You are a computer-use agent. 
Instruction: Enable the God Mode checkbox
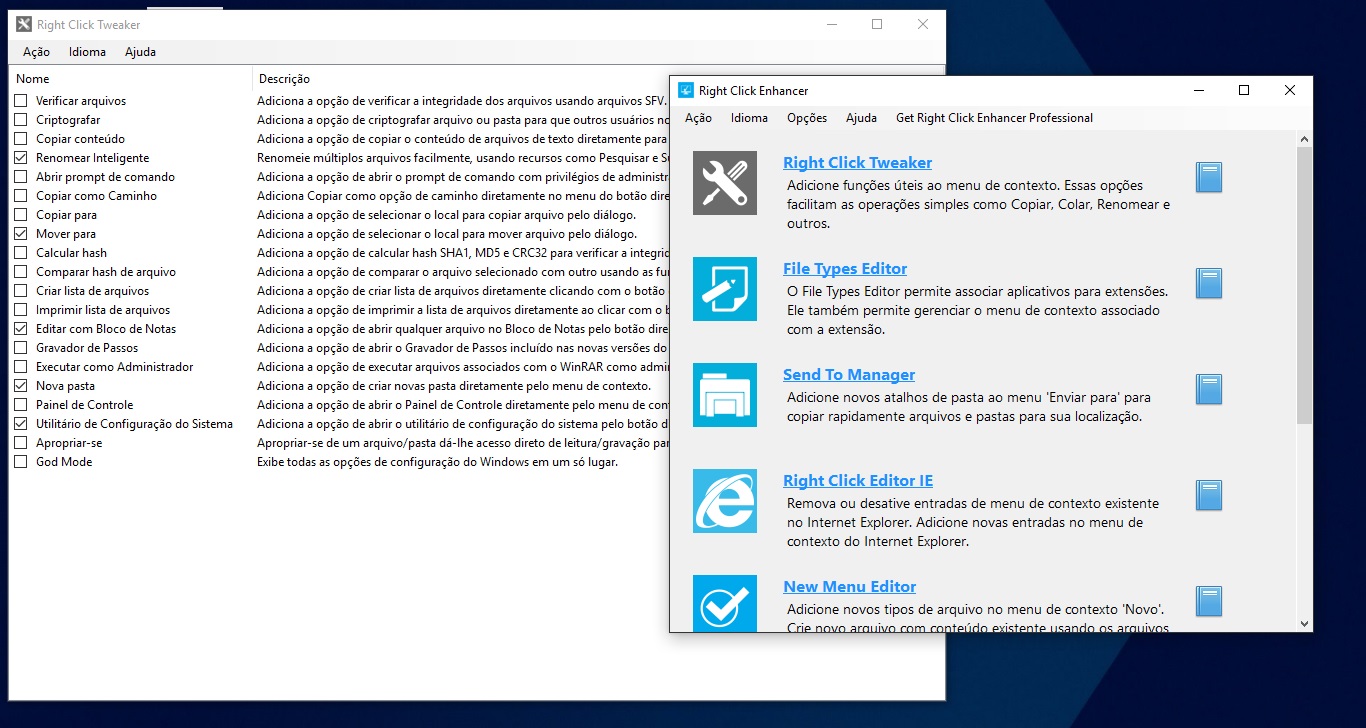pyautogui.click(x=21, y=462)
